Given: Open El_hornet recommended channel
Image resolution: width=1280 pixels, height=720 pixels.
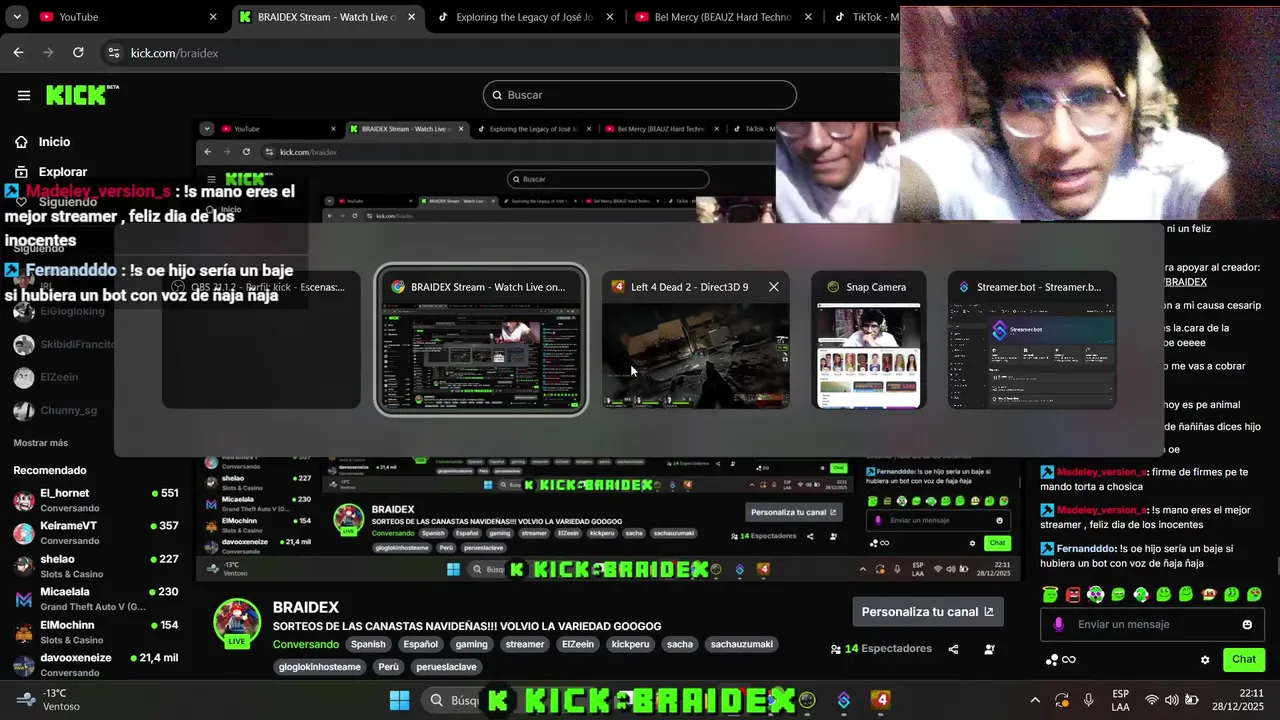Looking at the screenshot, I should [95, 500].
